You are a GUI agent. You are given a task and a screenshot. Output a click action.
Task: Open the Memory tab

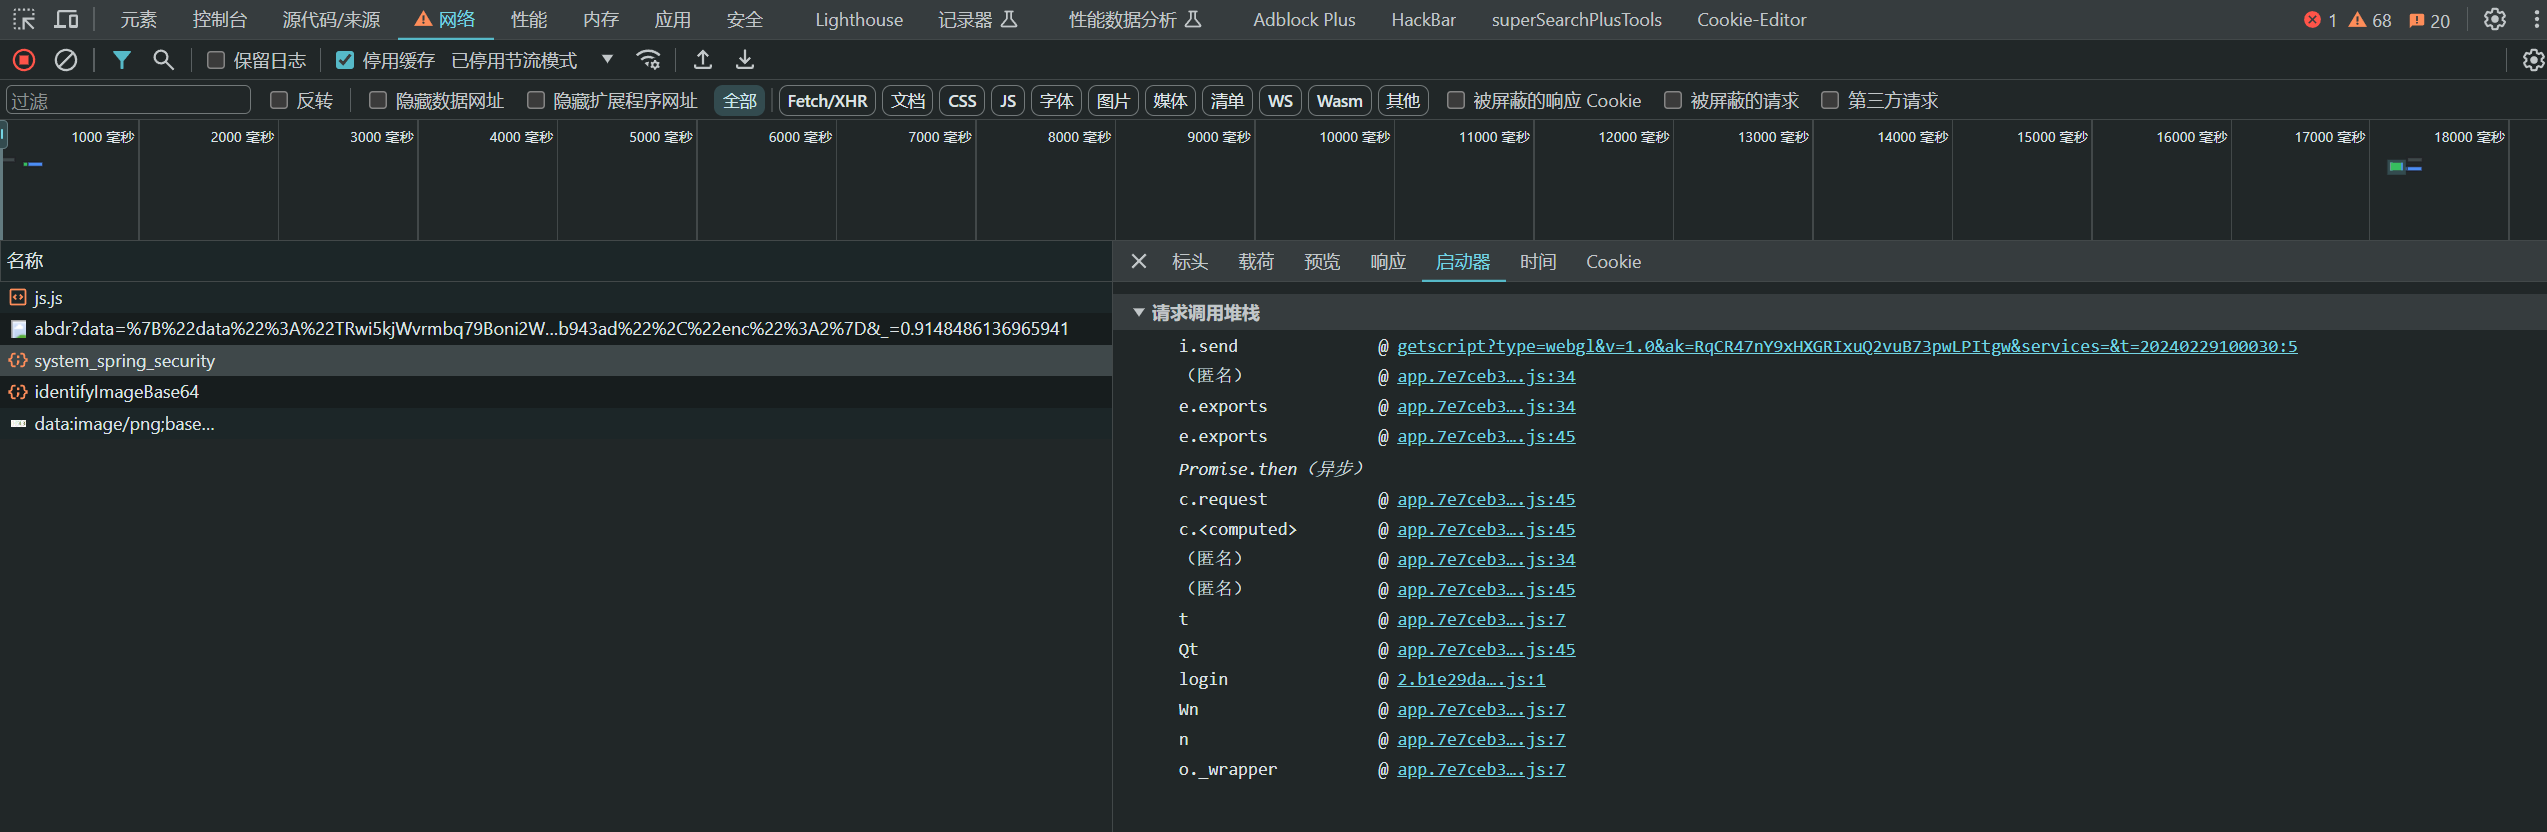click(601, 20)
